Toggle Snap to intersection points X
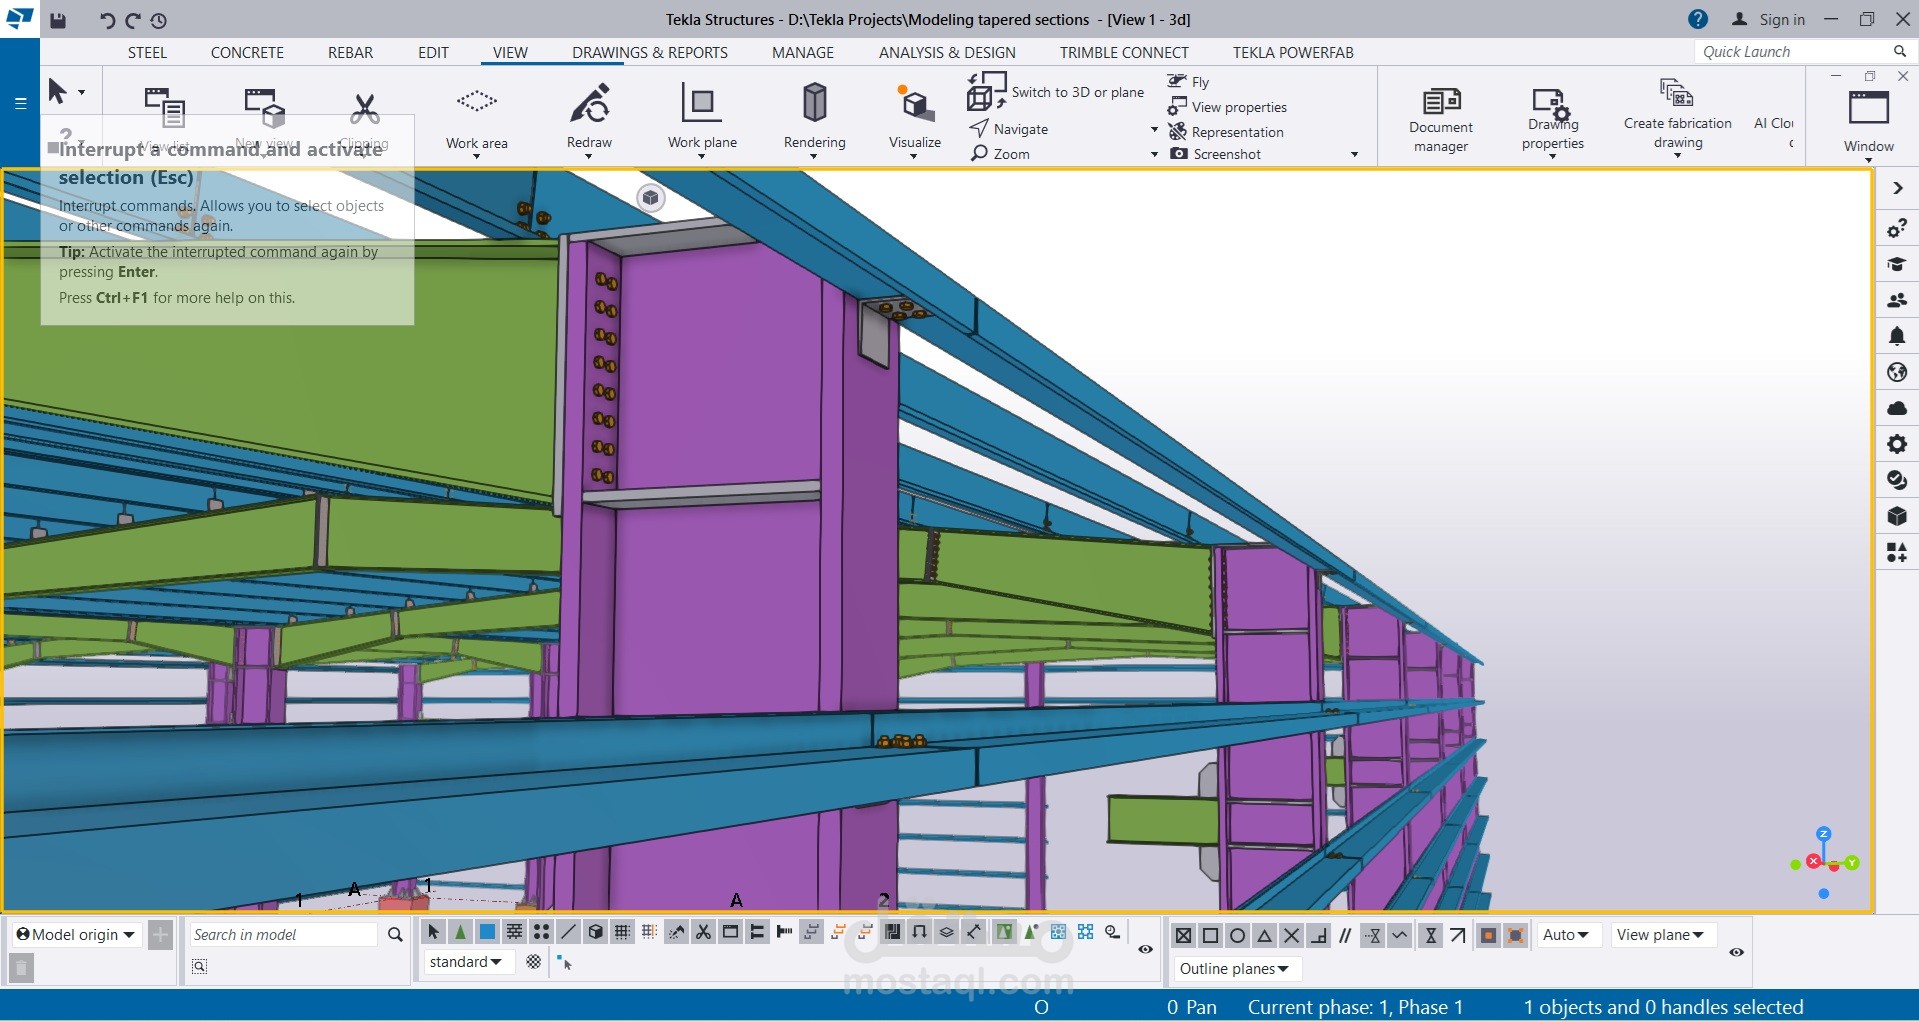This screenshot has width=1919, height=1022. pos(1291,936)
